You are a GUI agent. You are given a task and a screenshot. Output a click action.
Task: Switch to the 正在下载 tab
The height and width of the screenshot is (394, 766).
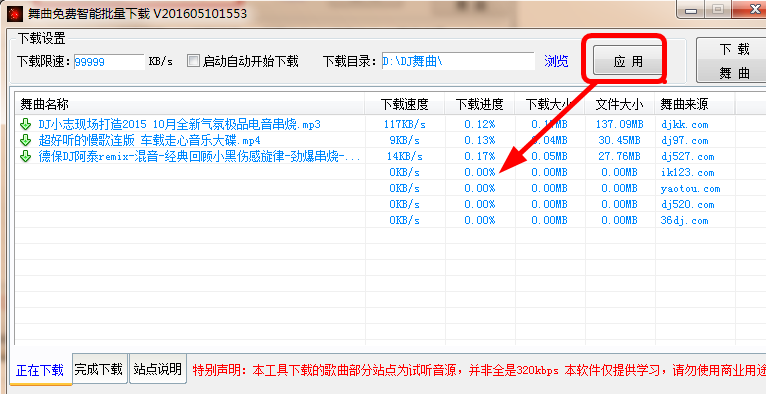(40, 370)
